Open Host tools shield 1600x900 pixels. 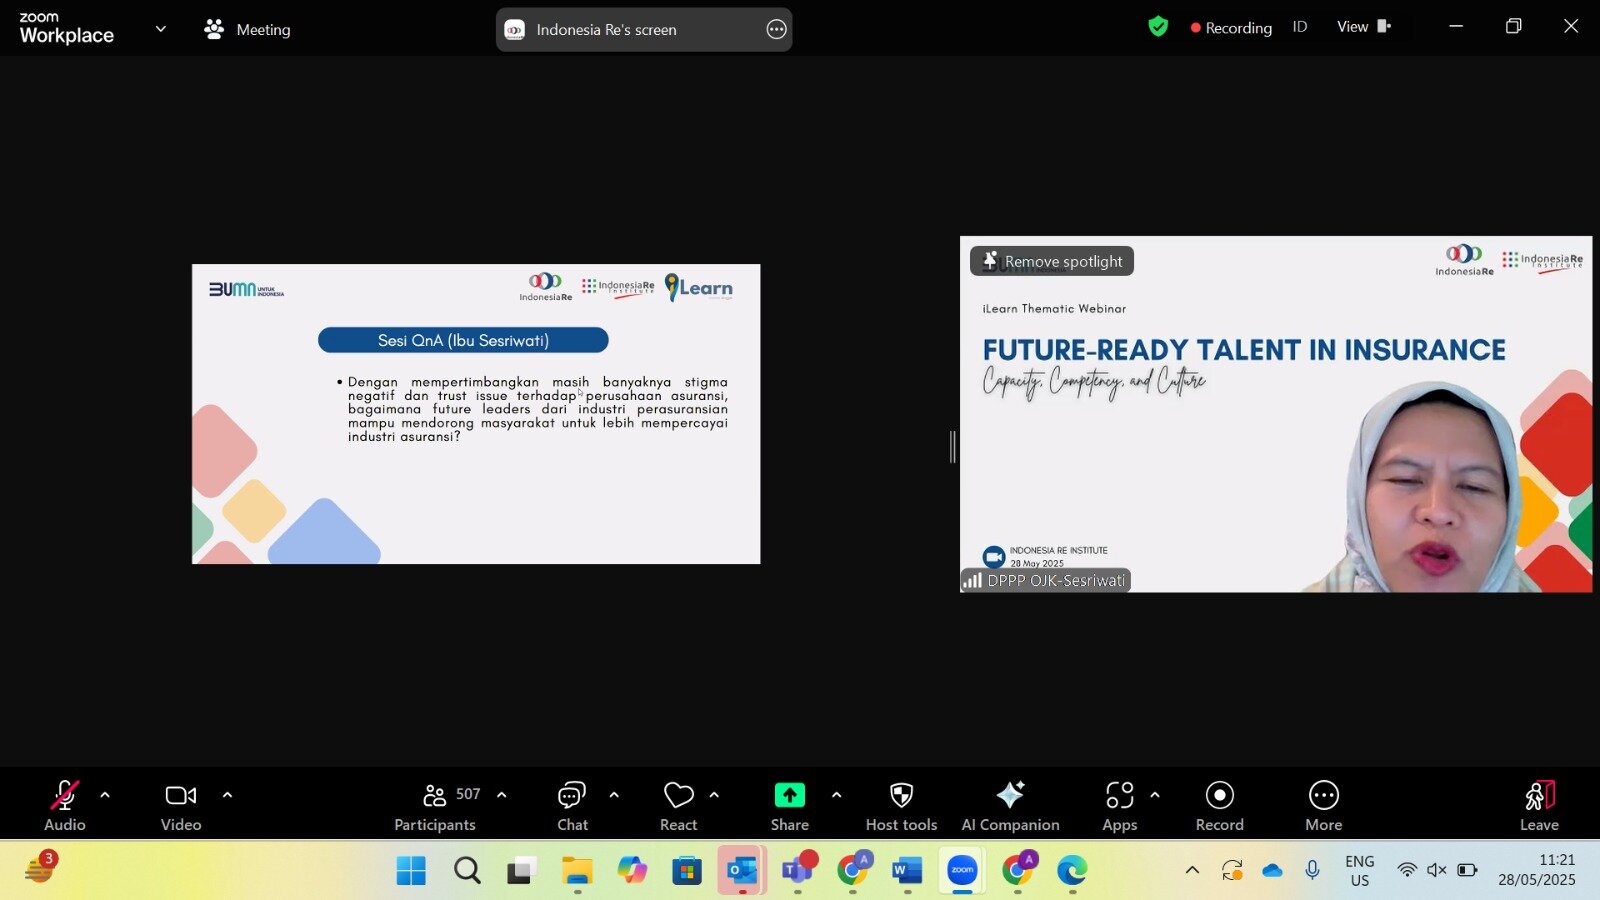902,805
